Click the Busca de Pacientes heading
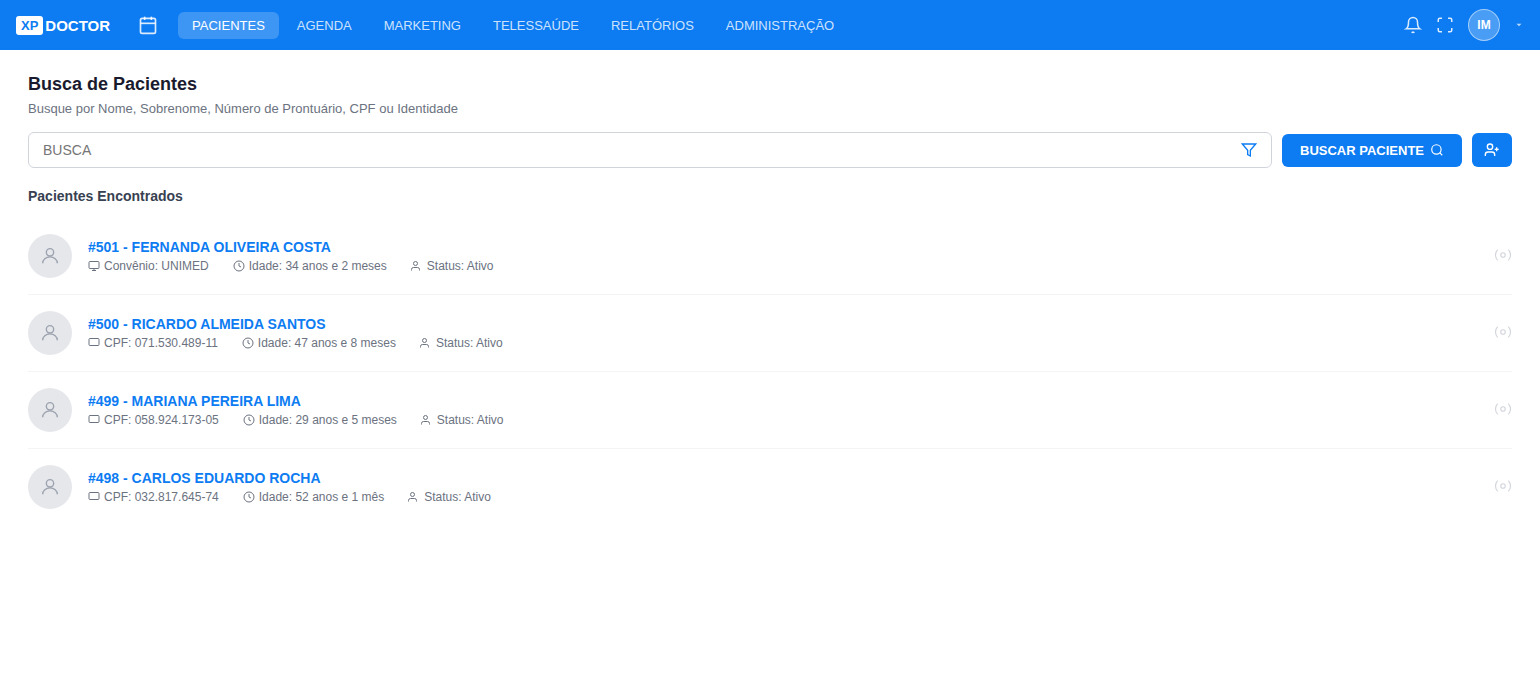The width and height of the screenshot is (1540, 700). tap(112, 84)
